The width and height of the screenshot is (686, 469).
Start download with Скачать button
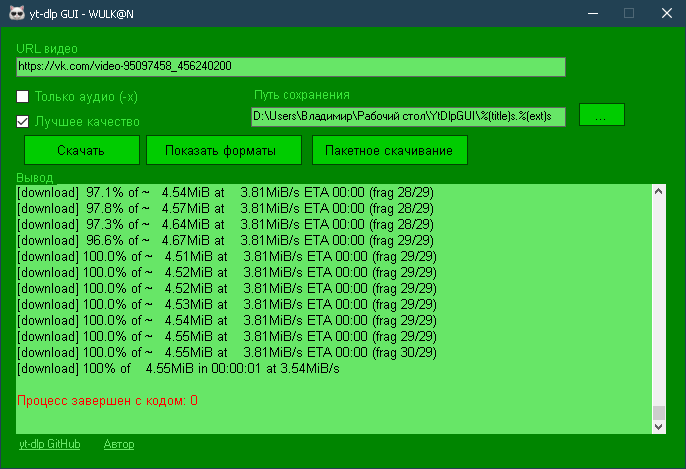[x=82, y=150]
